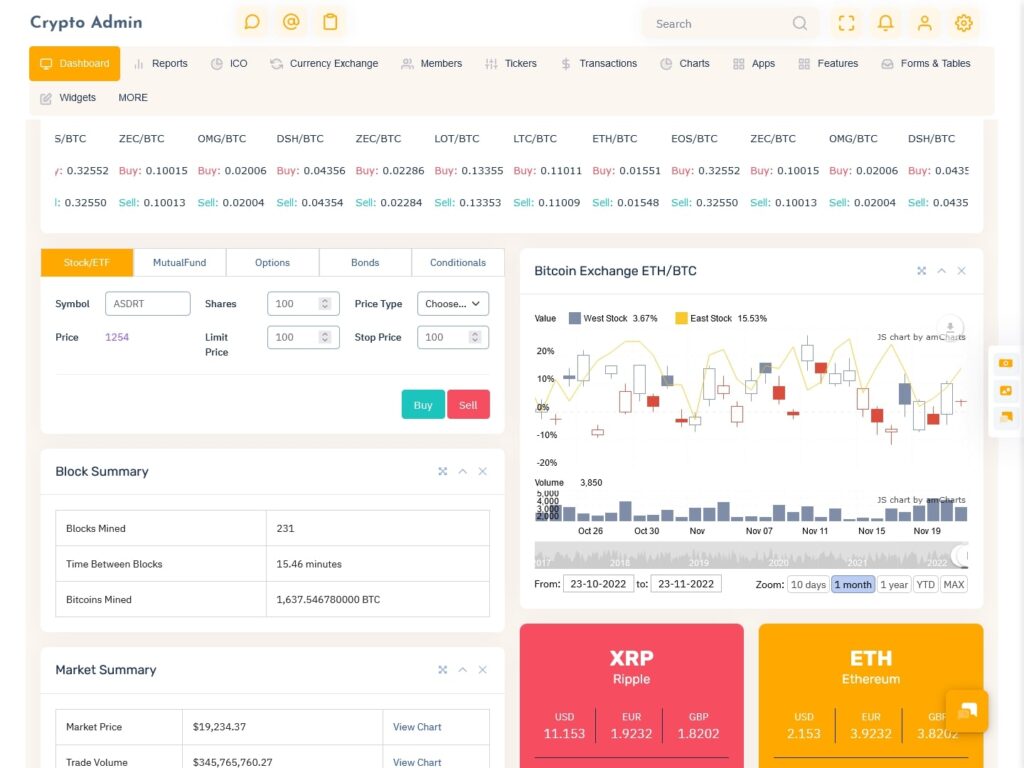Image resolution: width=1024 pixels, height=768 pixels.
Task: Open the Members menu
Action: click(432, 63)
